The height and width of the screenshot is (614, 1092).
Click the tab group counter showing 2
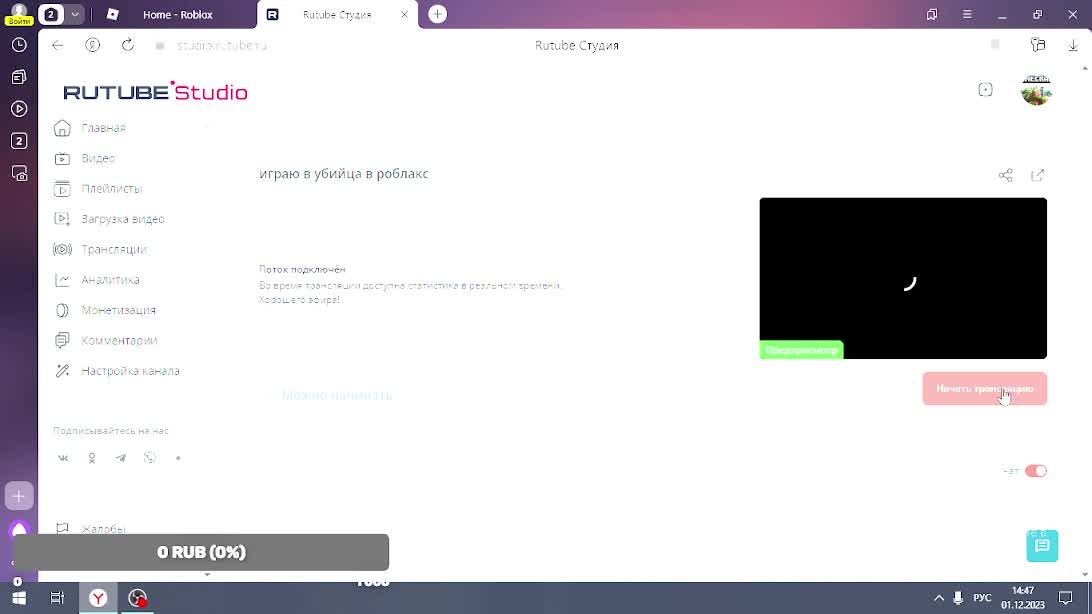pyautogui.click(x=51, y=15)
